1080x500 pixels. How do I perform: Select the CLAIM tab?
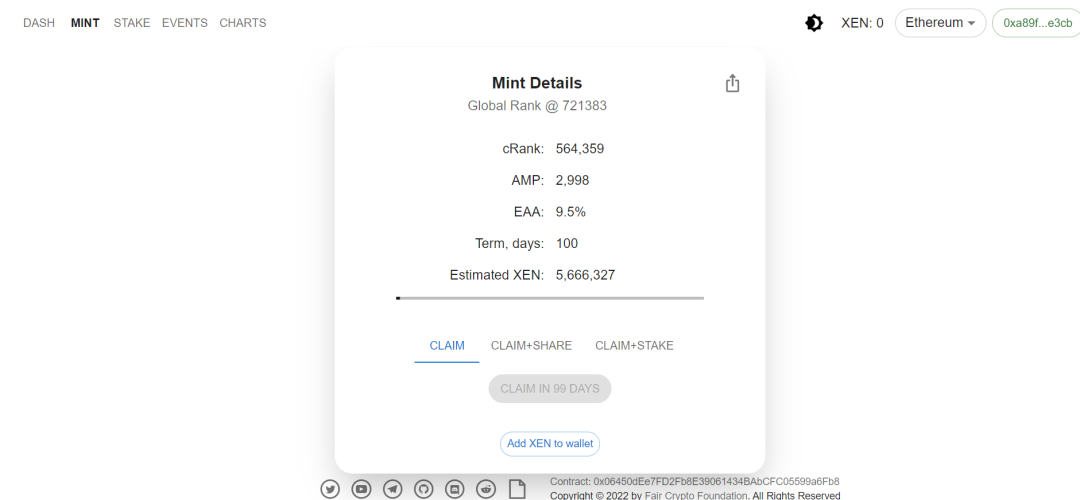click(x=447, y=346)
